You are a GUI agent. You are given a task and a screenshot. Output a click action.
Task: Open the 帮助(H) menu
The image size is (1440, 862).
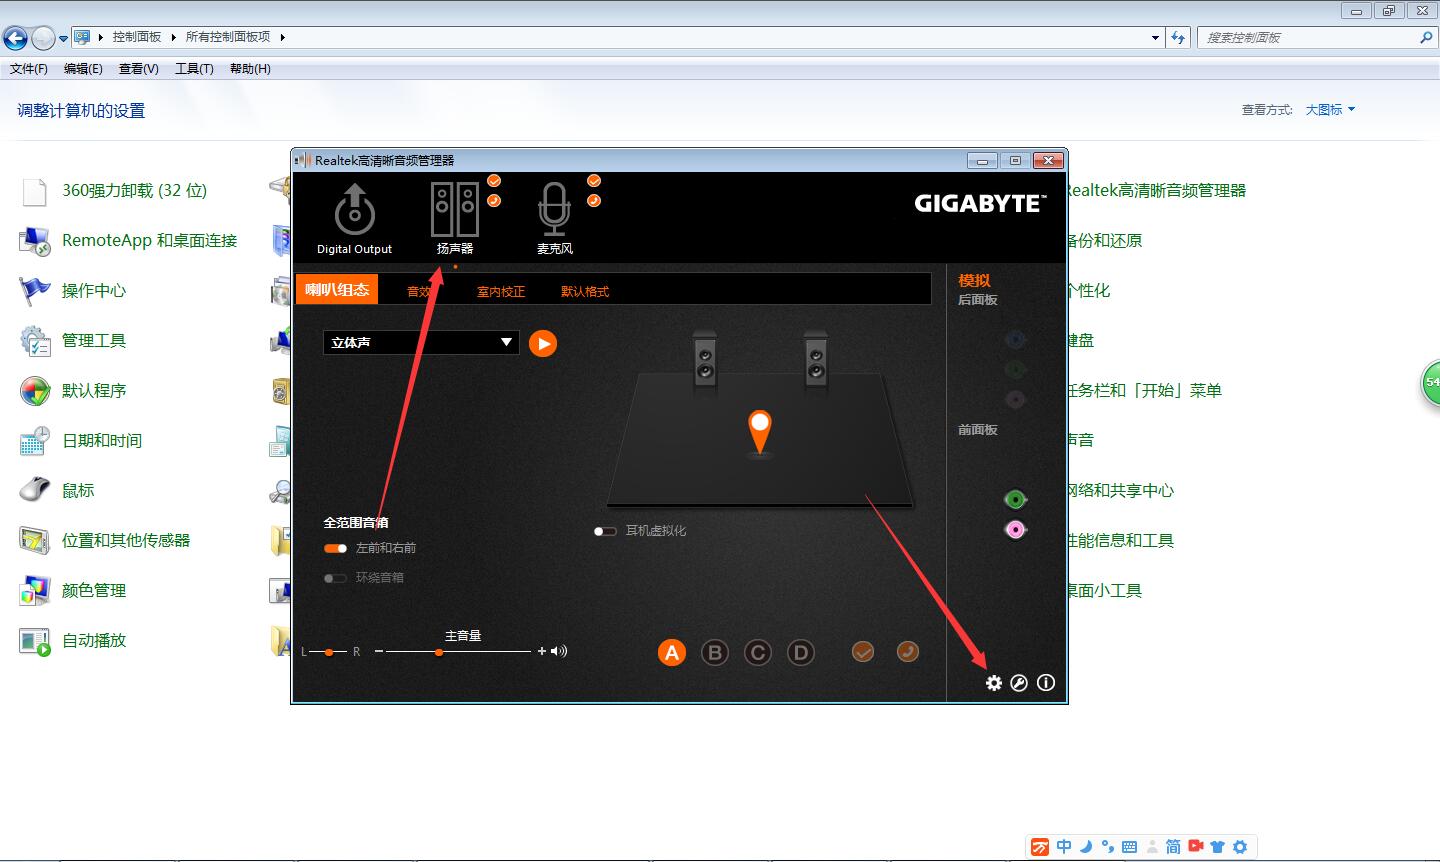click(250, 69)
